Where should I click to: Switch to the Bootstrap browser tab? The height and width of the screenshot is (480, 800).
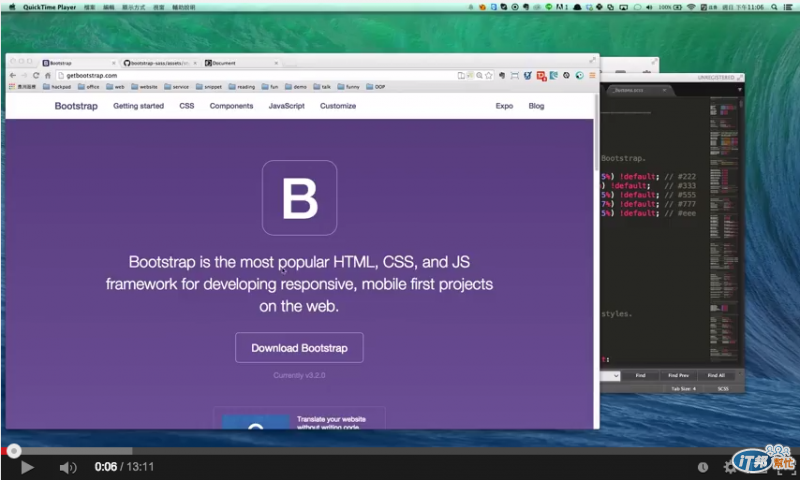(x=77, y=63)
